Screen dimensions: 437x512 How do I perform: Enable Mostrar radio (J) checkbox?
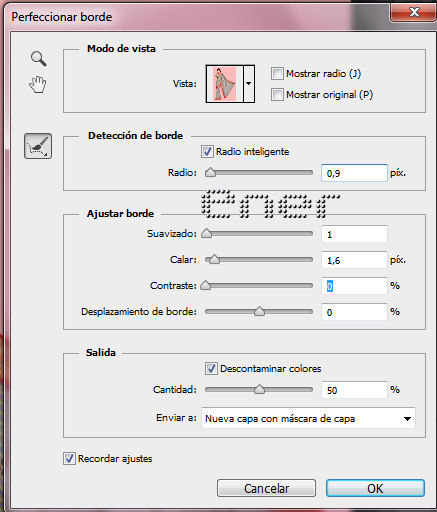[277, 74]
